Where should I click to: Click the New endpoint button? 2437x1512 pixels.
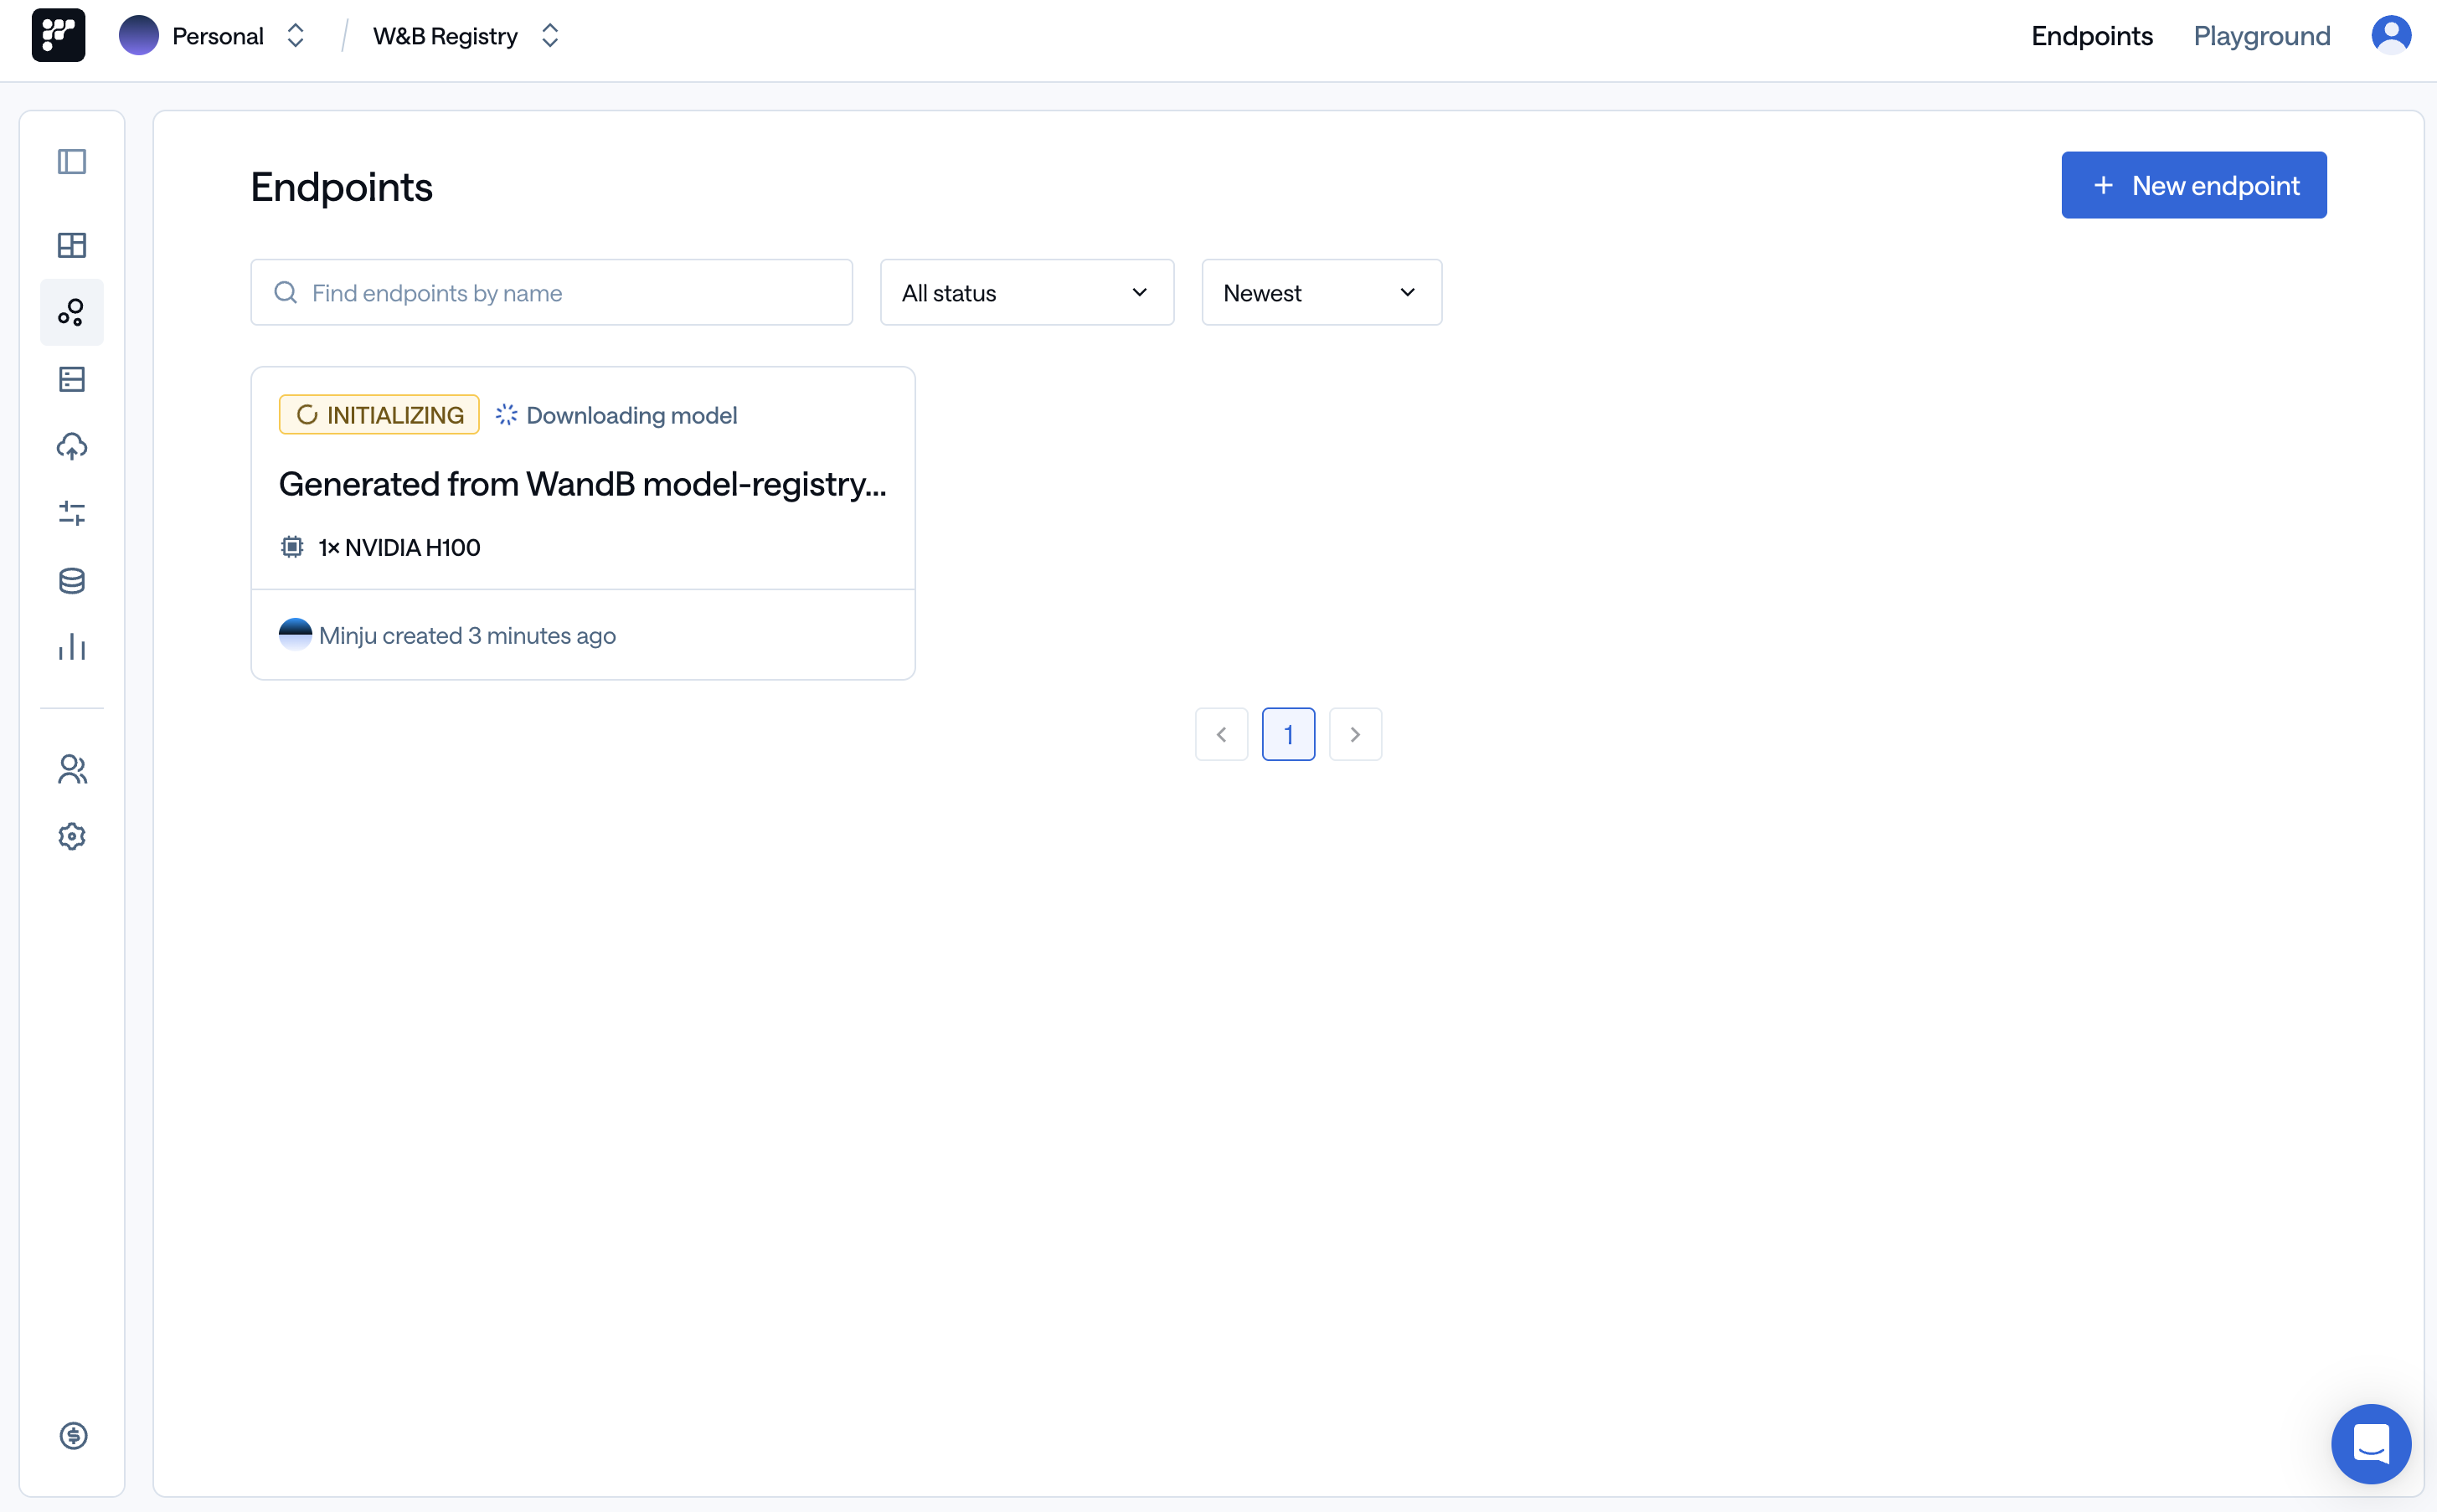pos(2193,185)
